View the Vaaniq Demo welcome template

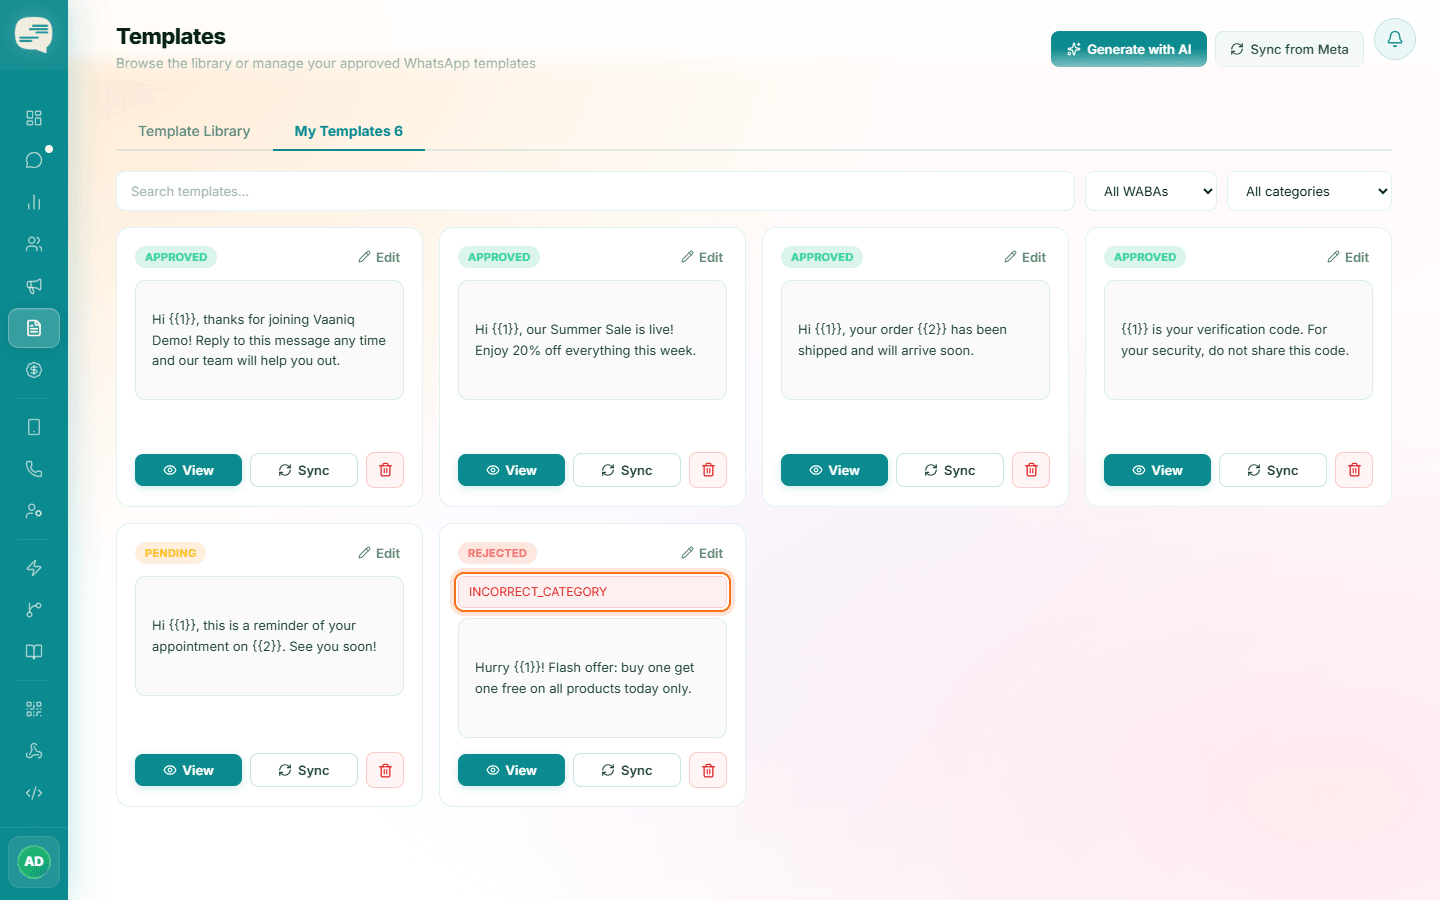point(188,470)
